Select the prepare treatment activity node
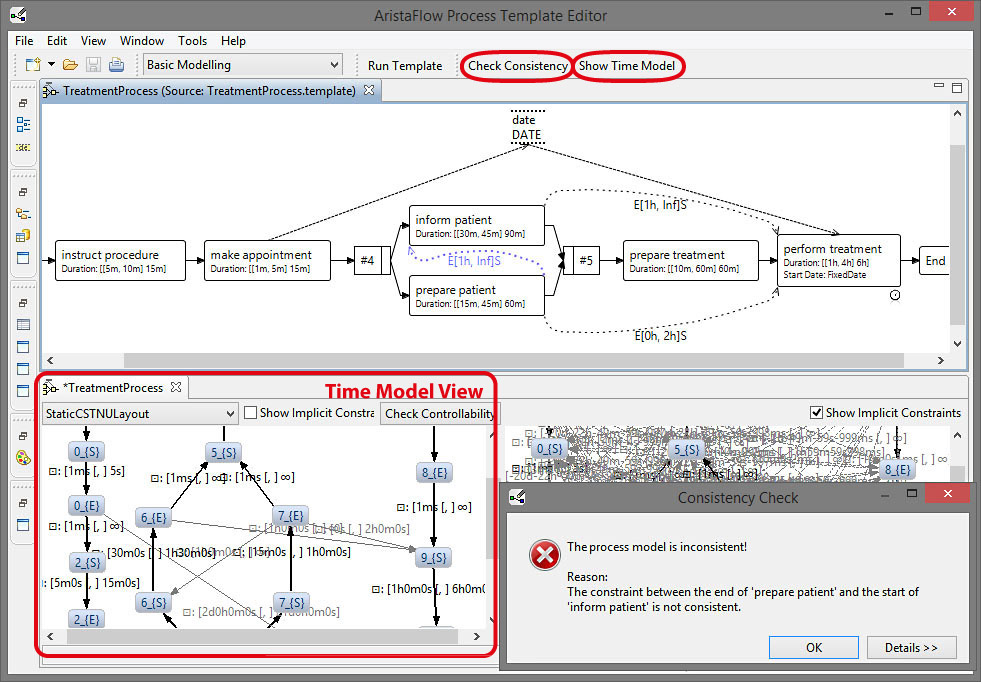 (x=691, y=260)
